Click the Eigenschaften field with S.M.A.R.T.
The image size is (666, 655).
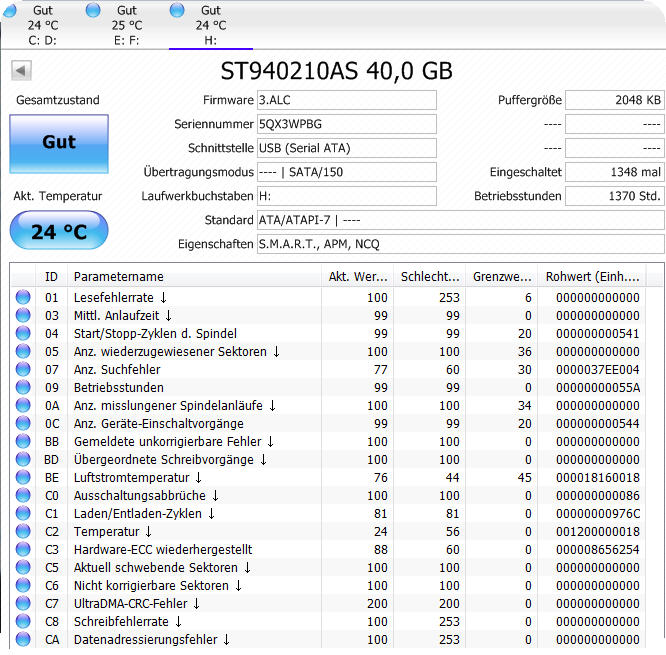pos(460,244)
